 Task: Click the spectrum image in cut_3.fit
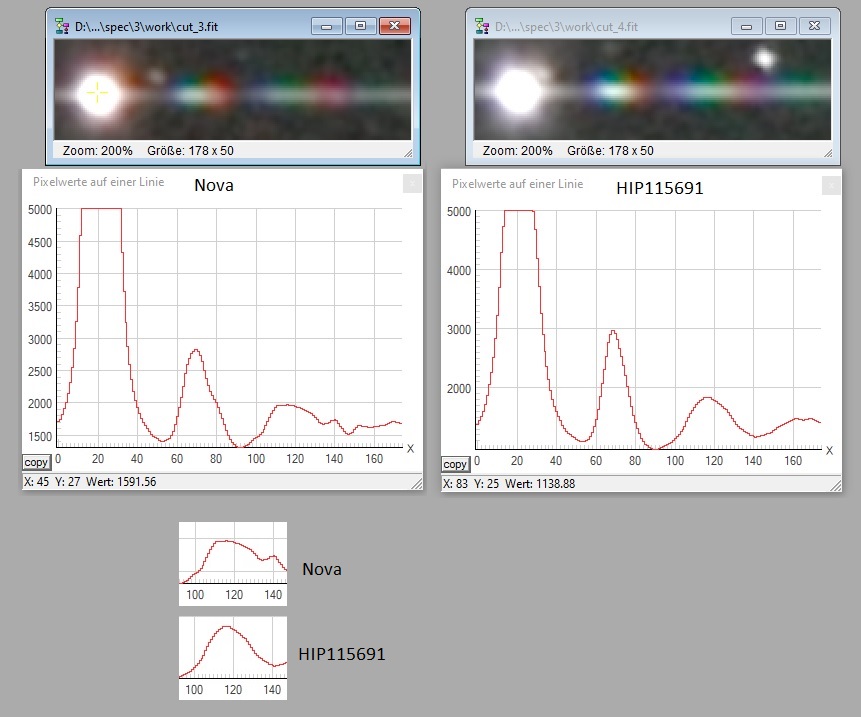(x=232, y=89)
